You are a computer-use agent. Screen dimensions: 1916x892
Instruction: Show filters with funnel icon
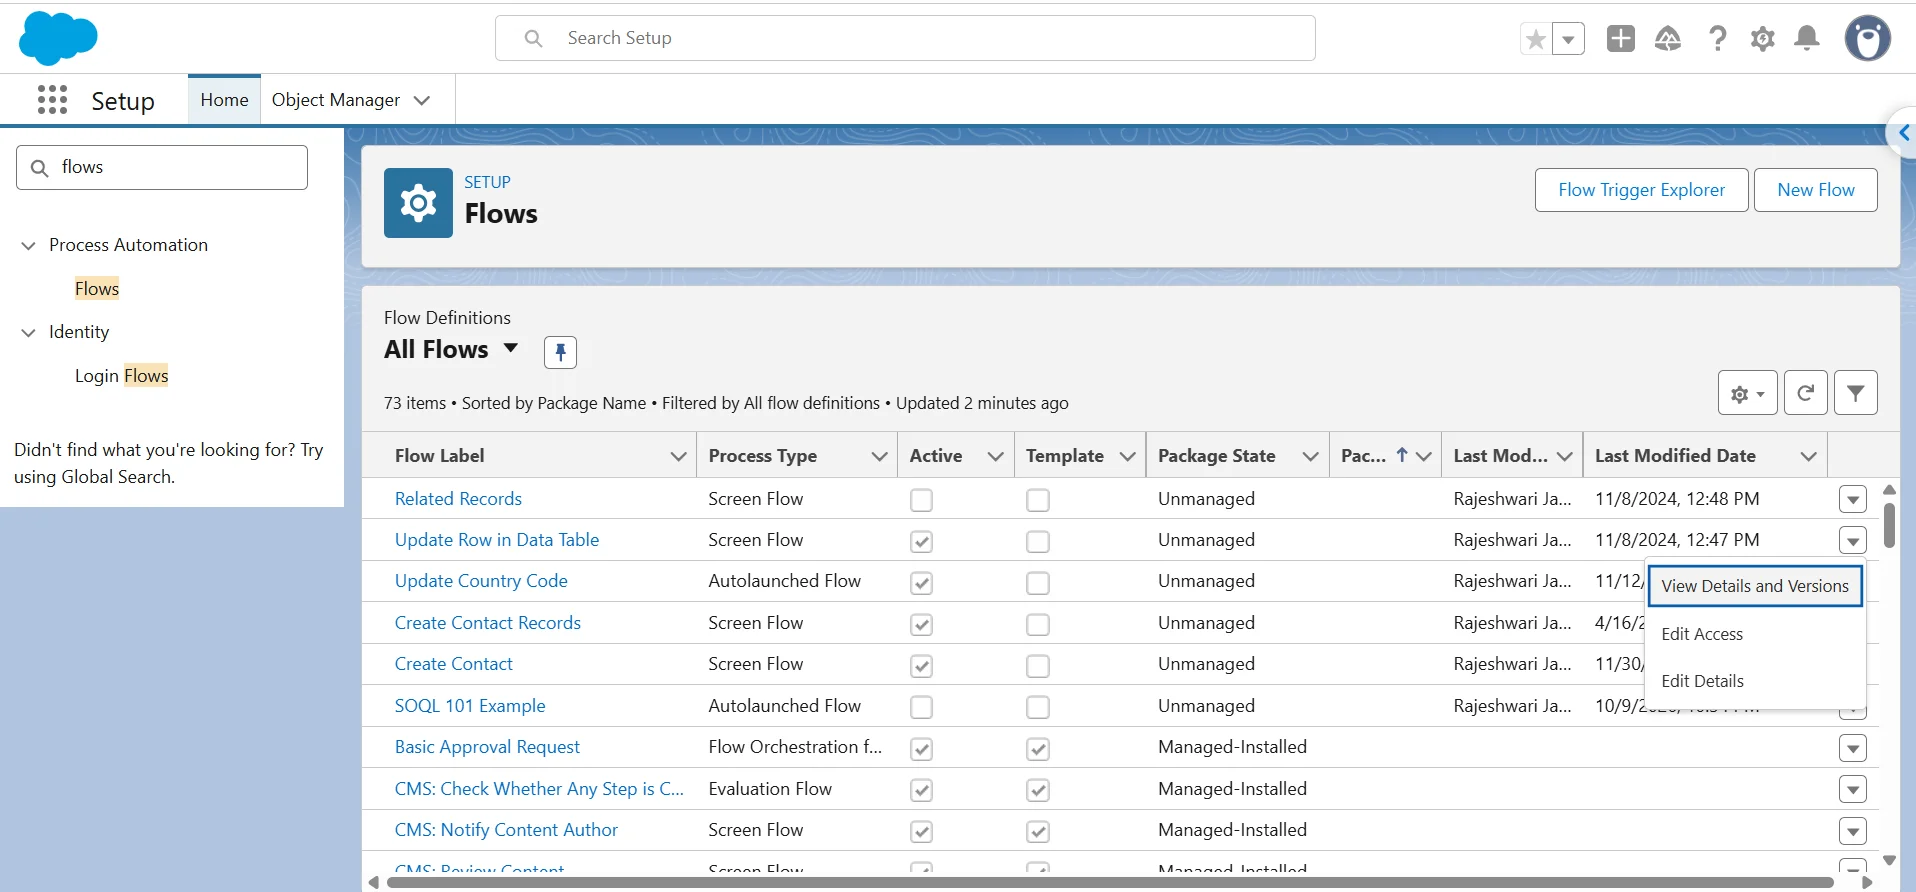[1855, 393]
